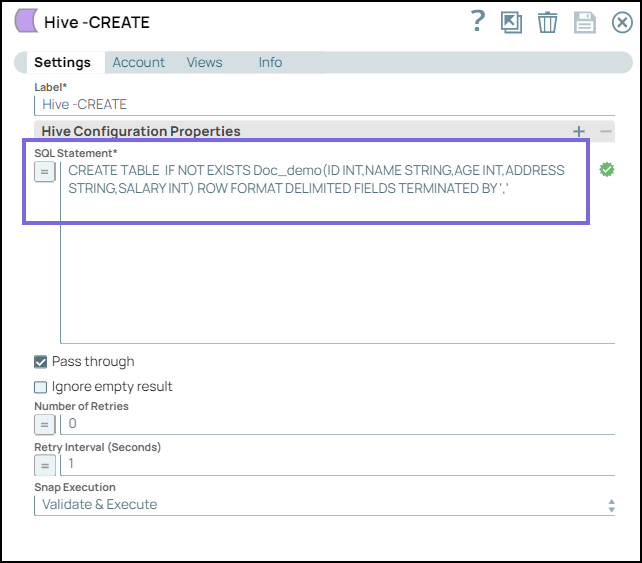Image resolution: width=642 pixels, height=563 pixels.
Task: Click the purple Hive snap icon
Action: tap(26, 22)
